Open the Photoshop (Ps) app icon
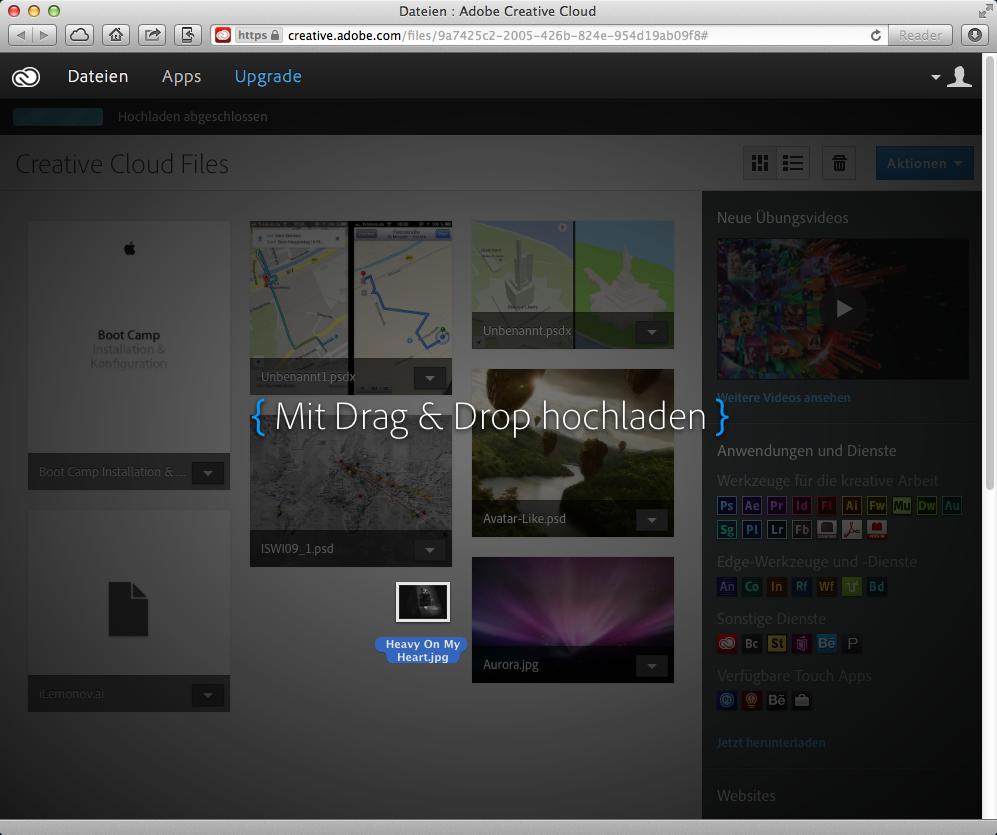The width and height of the screenshot is (997, 835). [x=727, y=506]
